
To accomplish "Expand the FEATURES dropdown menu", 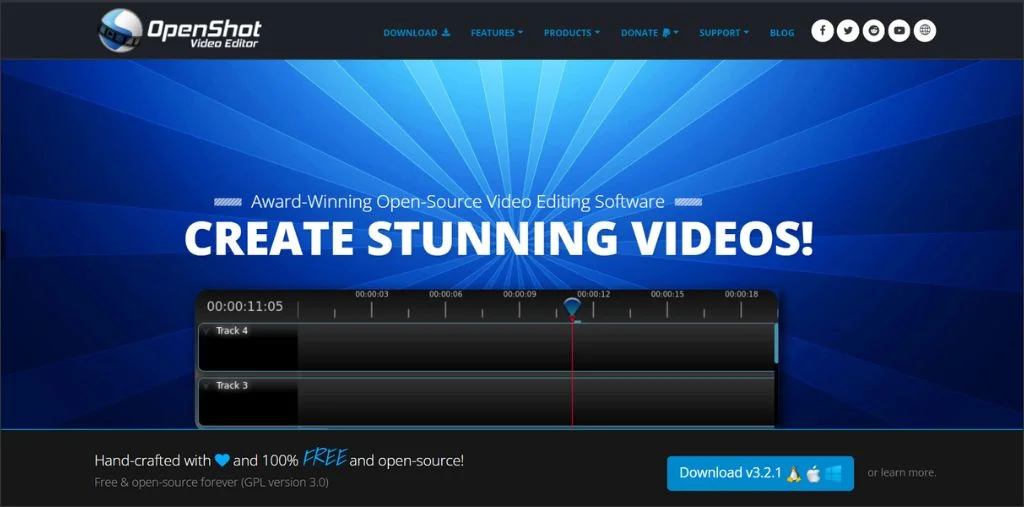I will click(x=497, y=33).
